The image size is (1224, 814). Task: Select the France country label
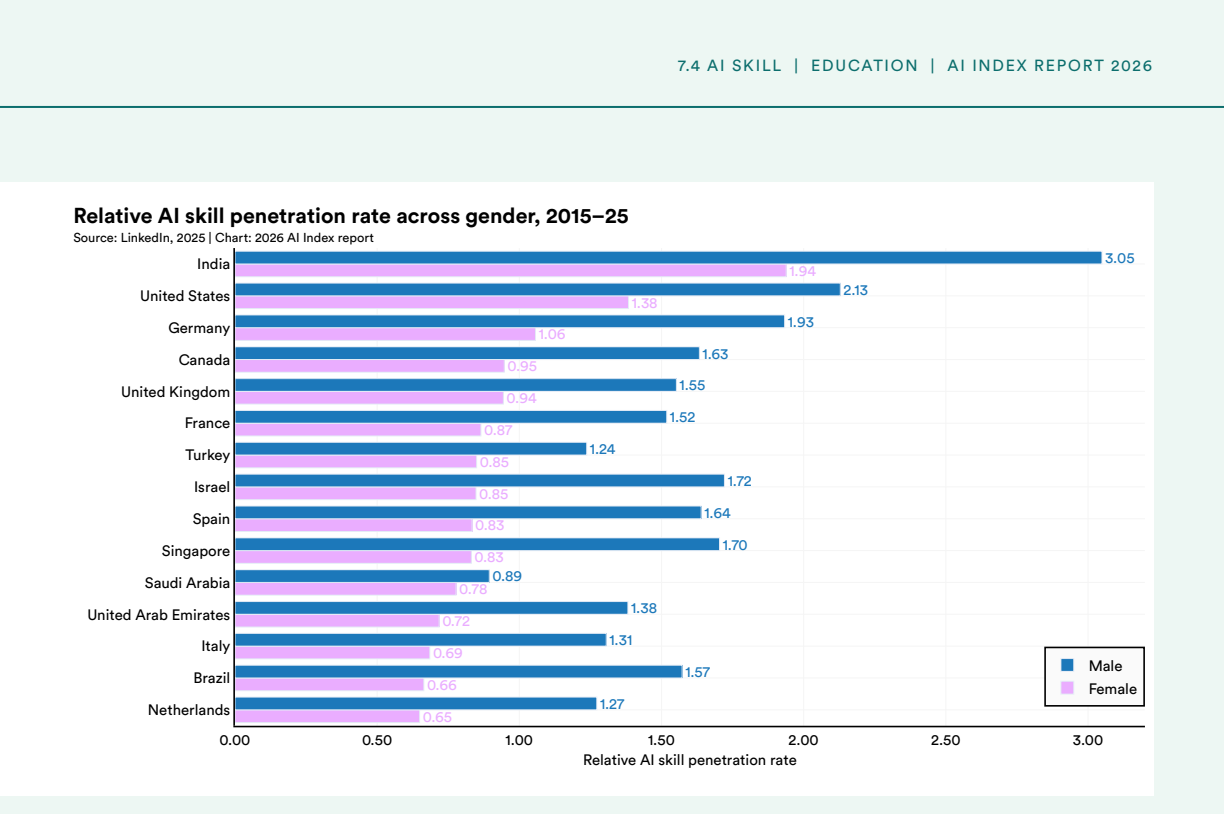[x=207, y=423]
